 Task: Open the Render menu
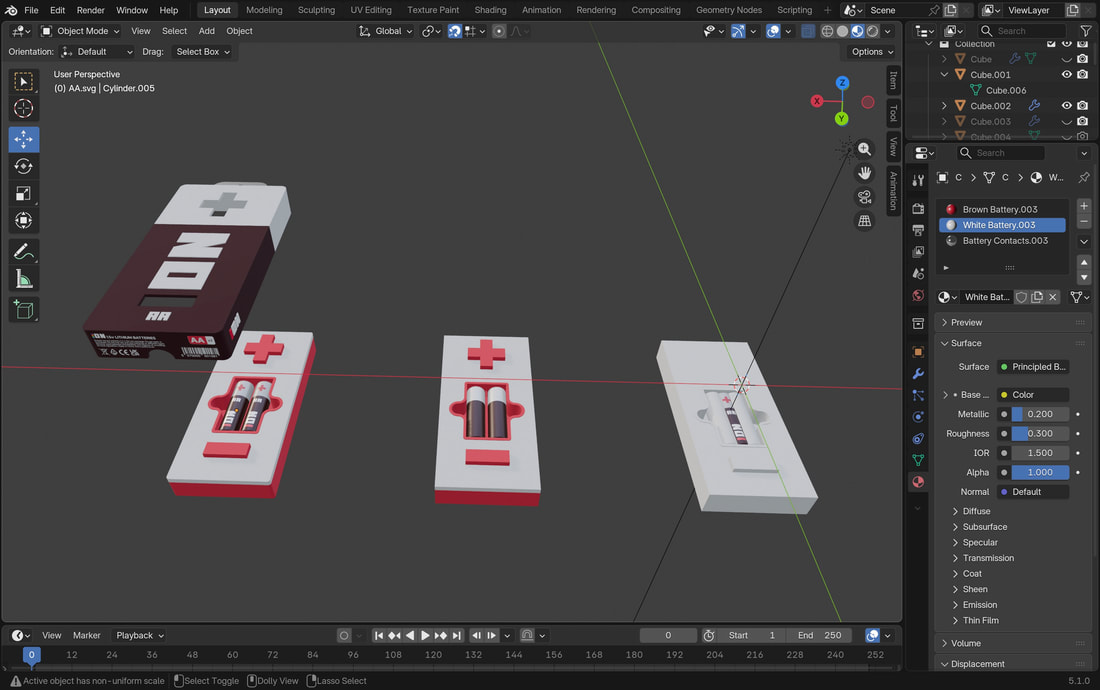click(x=91, y=10)
